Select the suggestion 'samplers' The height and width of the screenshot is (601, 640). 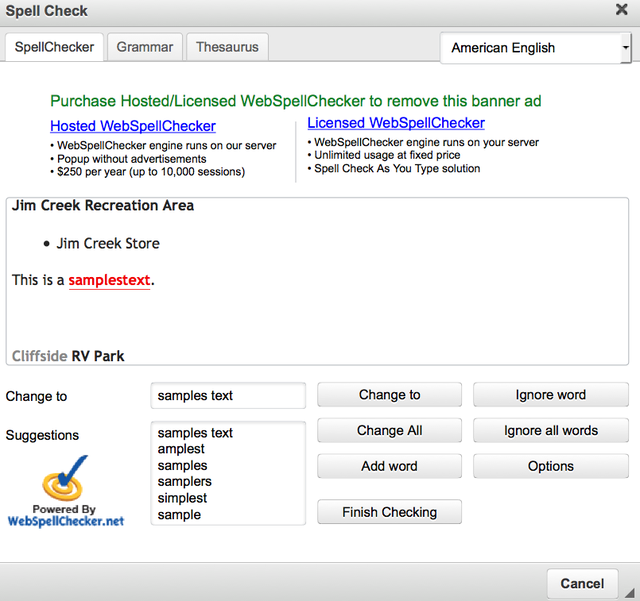[x=185, y=482]
